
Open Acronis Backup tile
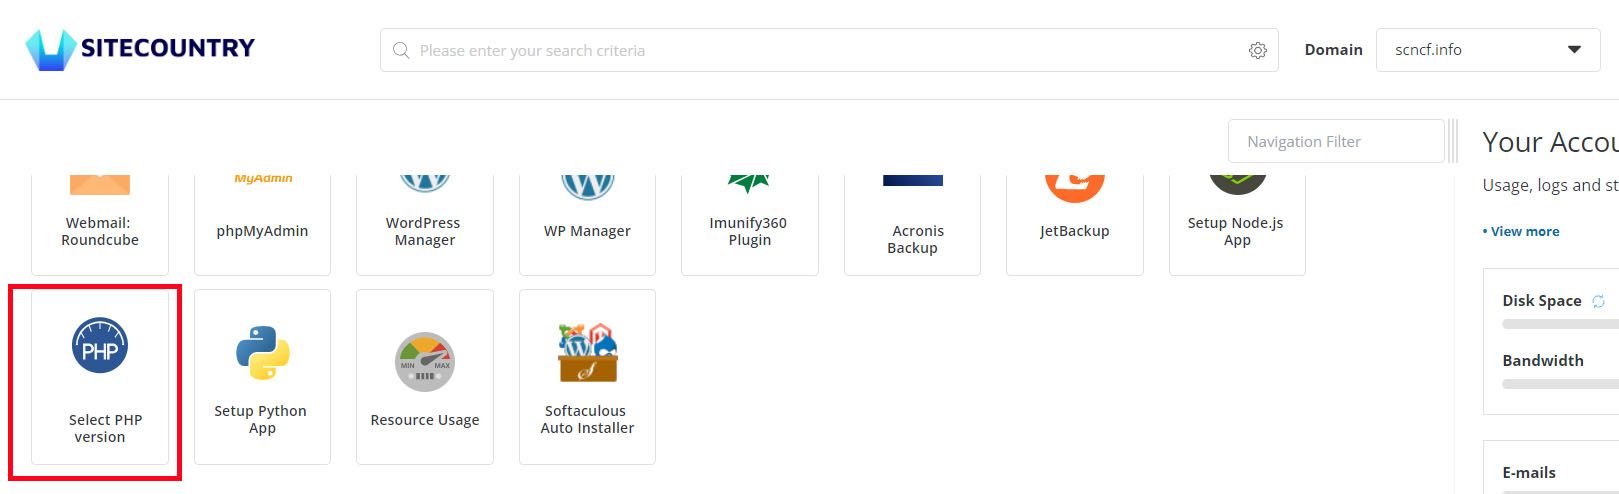[x=912, y=224]
